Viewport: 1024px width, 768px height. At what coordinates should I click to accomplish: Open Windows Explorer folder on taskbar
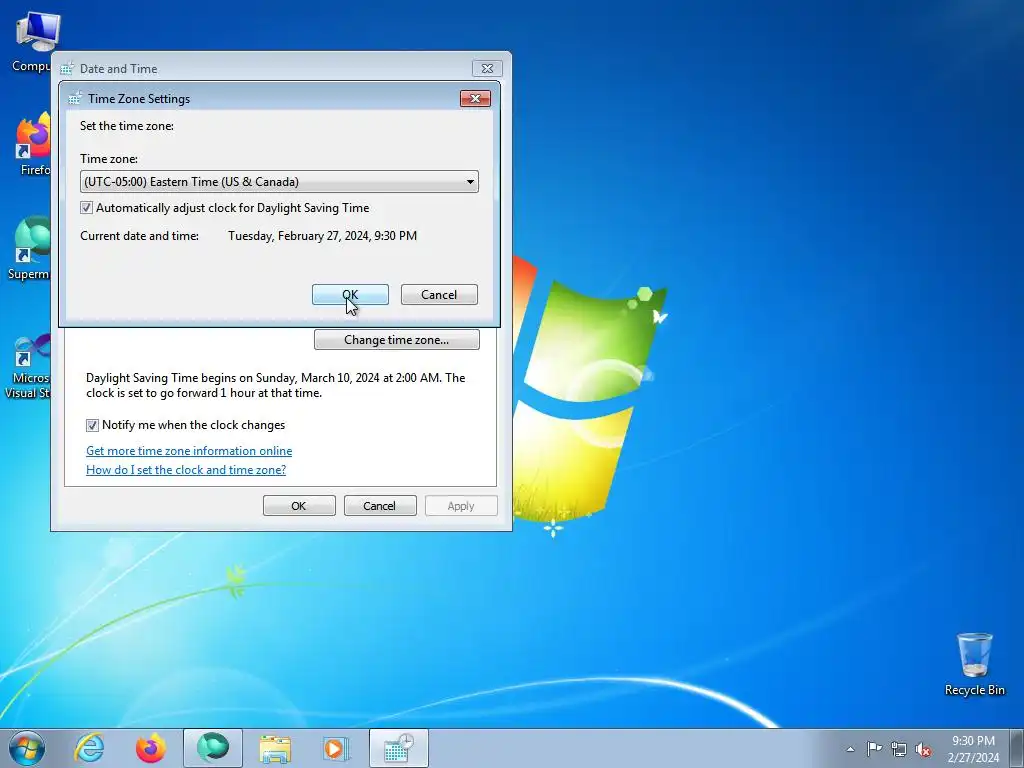(x=275, y=748)
